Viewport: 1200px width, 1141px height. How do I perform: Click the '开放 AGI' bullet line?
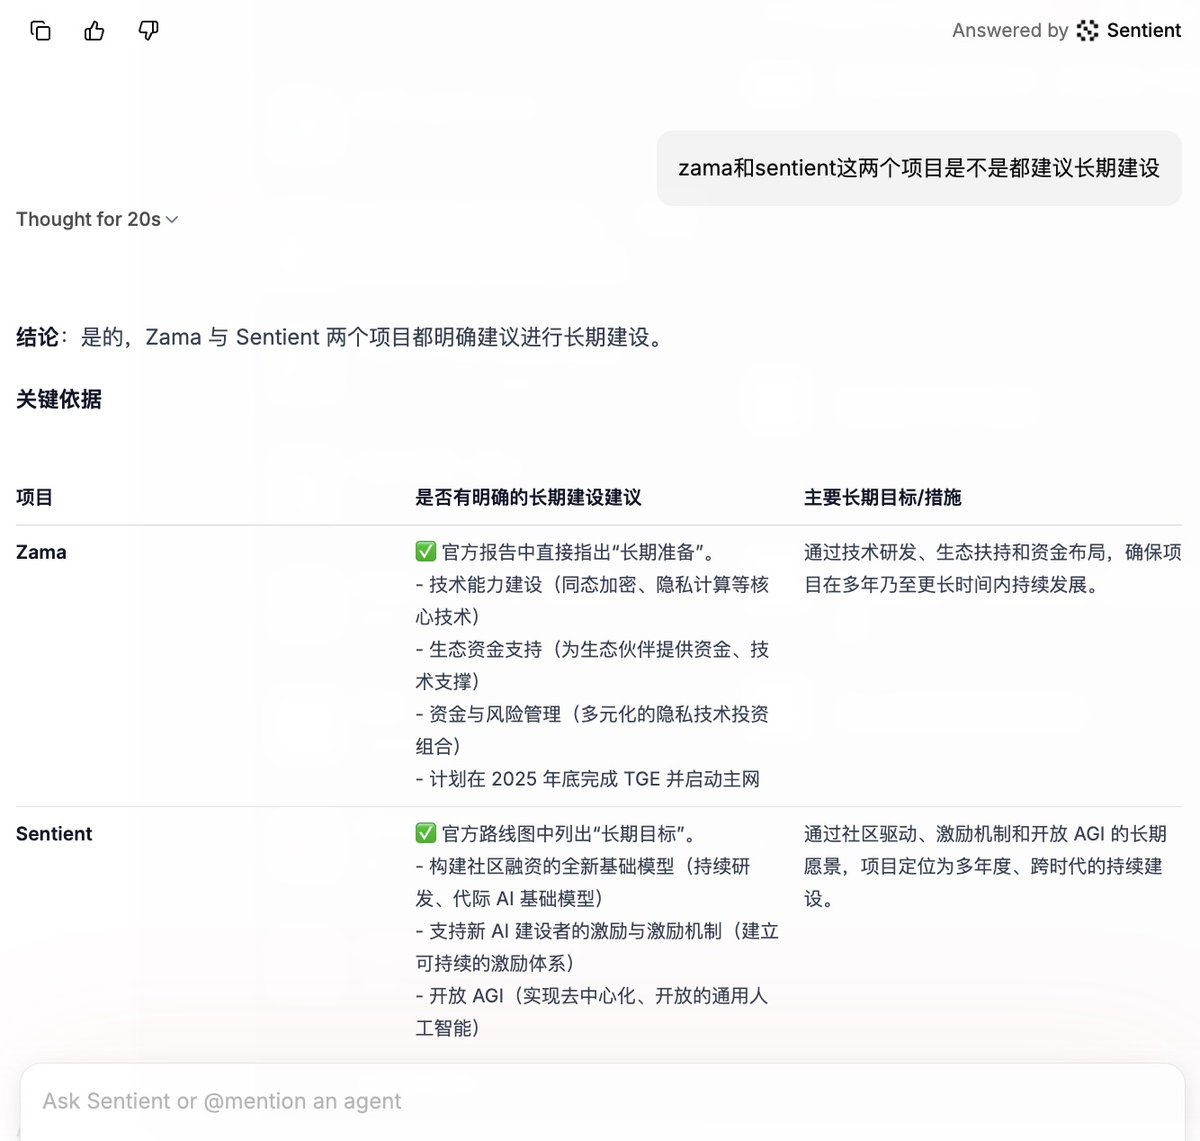pos(592,1012)
